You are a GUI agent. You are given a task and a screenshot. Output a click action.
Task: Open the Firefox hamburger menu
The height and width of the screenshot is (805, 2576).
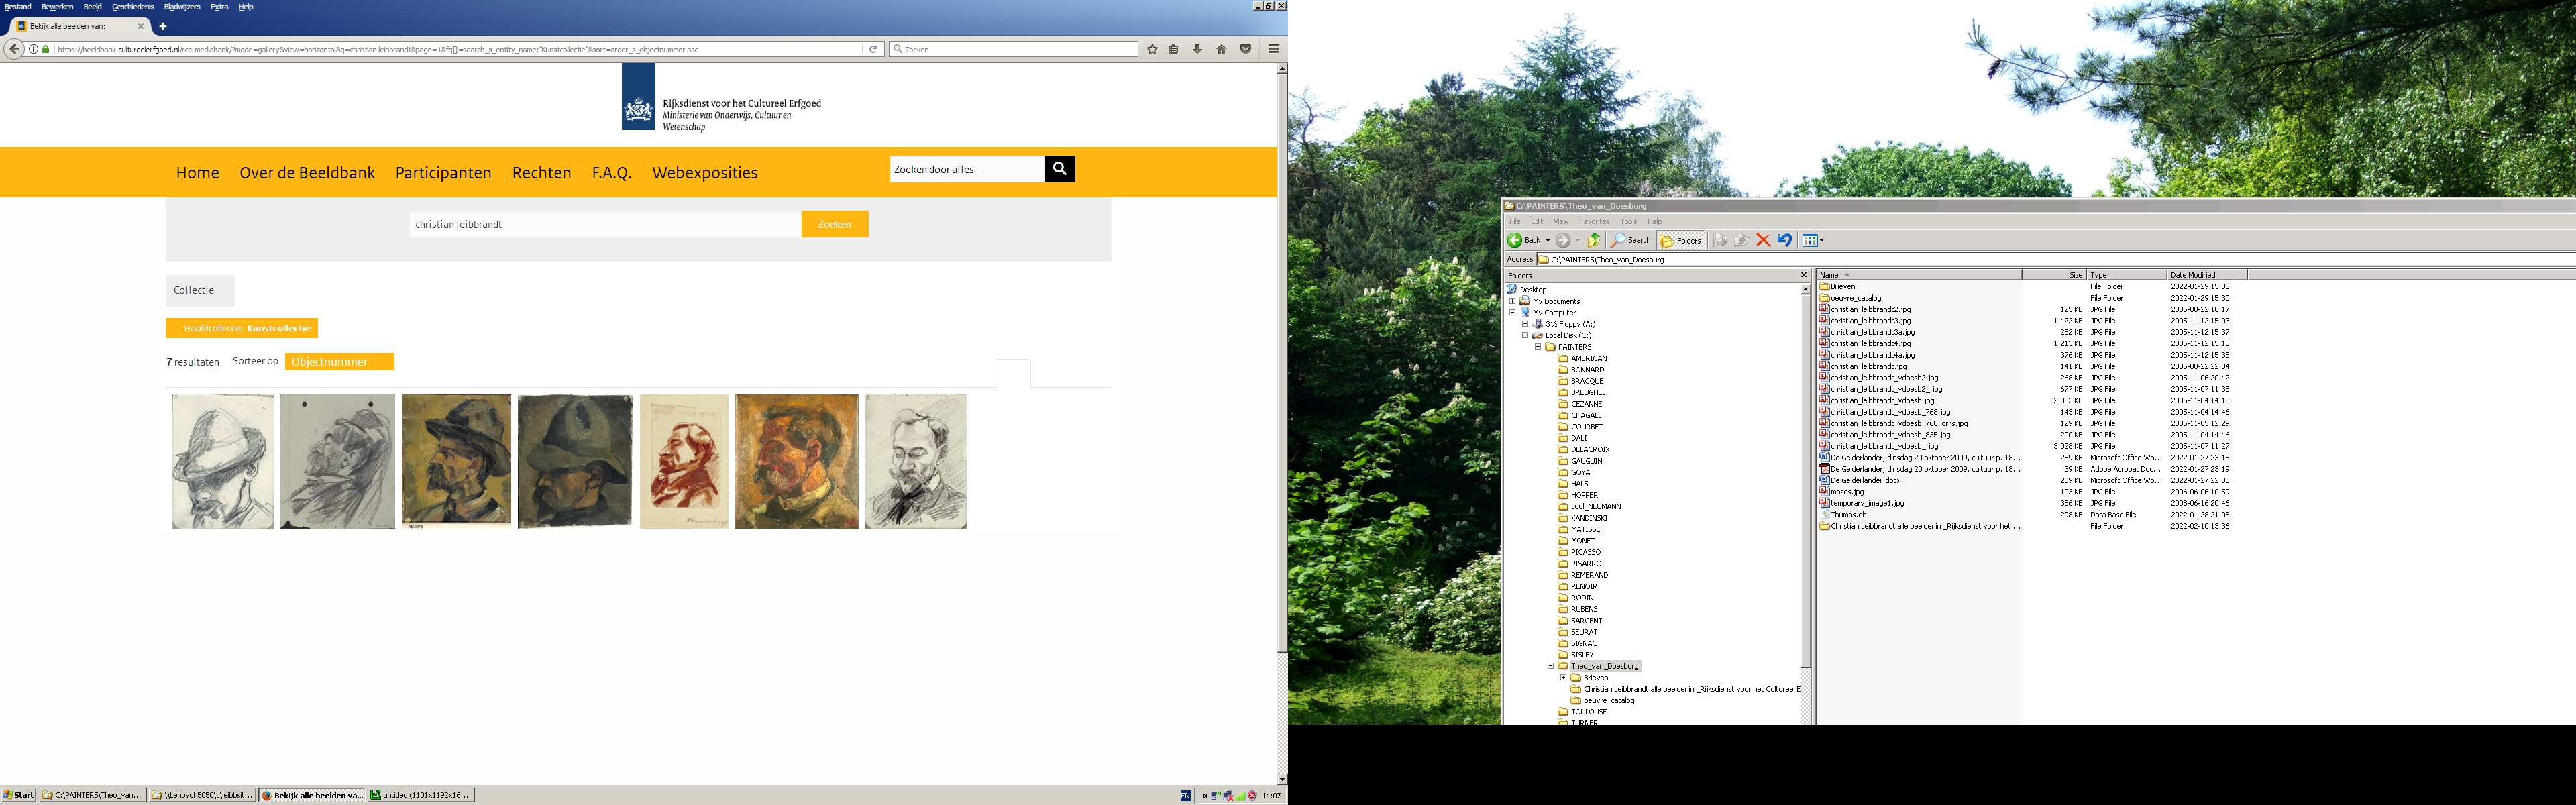tap(1273, 49)
